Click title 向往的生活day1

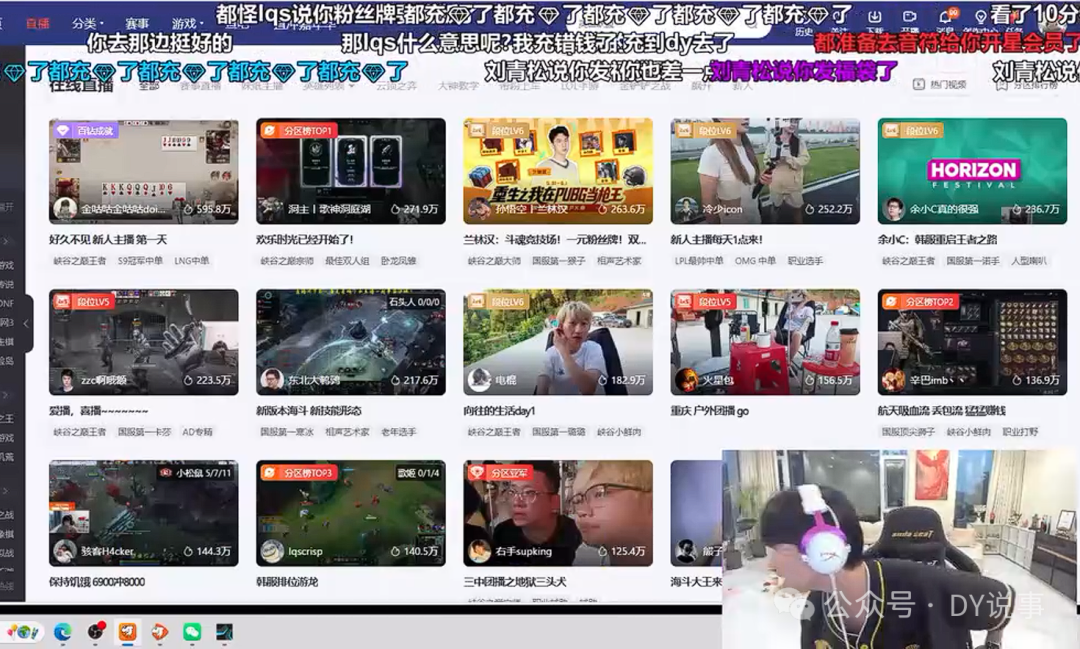[x=499, y=411]
